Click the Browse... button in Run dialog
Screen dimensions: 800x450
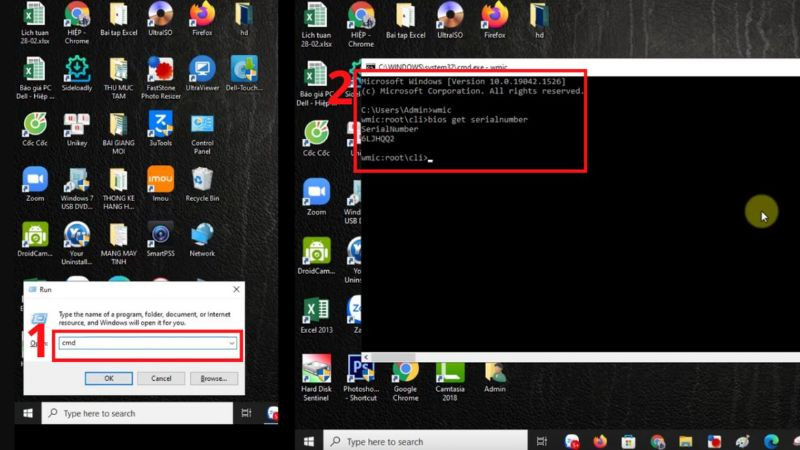click(x=214, y=378)
